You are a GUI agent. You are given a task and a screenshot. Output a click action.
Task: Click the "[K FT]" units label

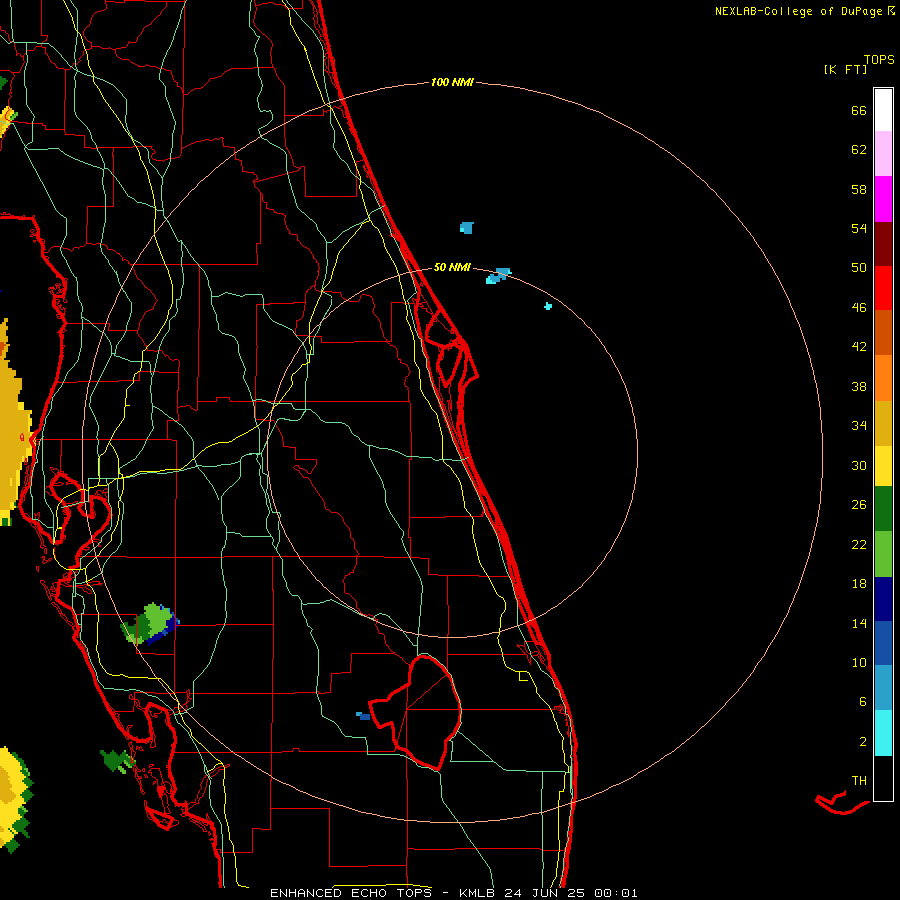(x=845, y=69)
